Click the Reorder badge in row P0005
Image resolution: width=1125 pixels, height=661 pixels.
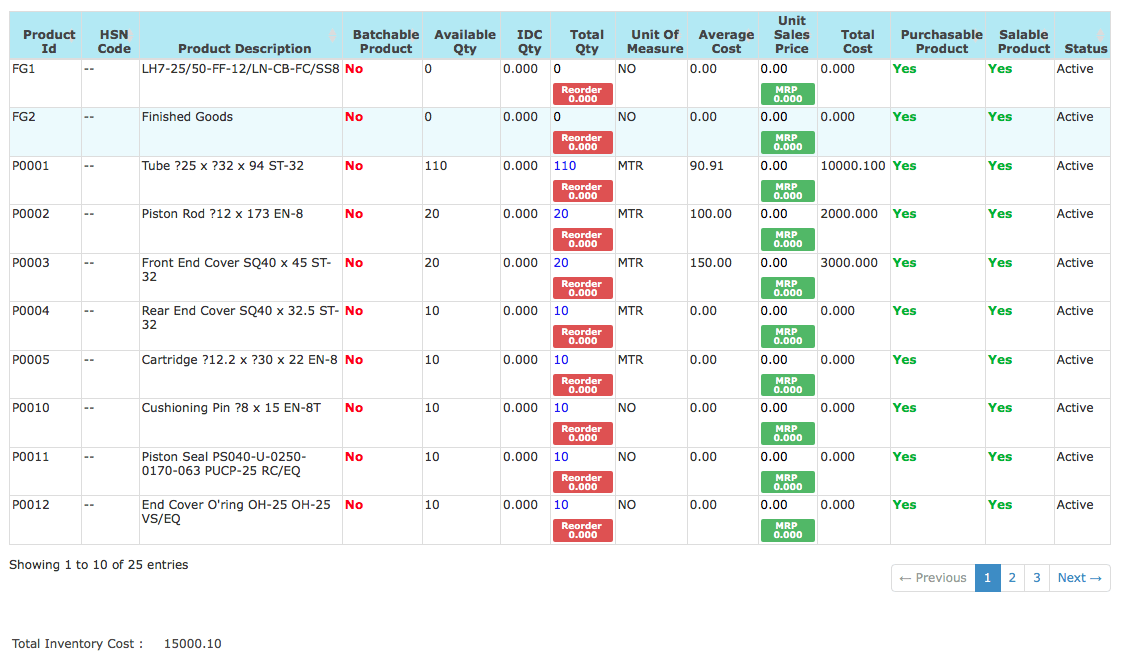tap(583, 385)
